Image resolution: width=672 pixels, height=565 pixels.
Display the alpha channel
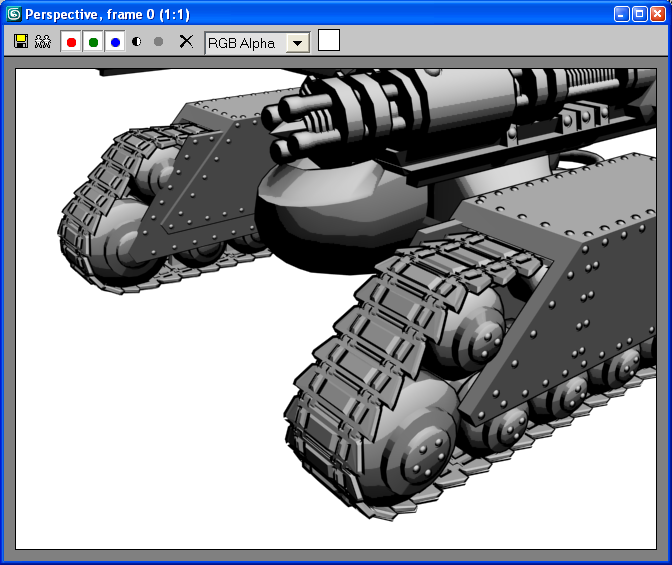click(x=137, y=42)
